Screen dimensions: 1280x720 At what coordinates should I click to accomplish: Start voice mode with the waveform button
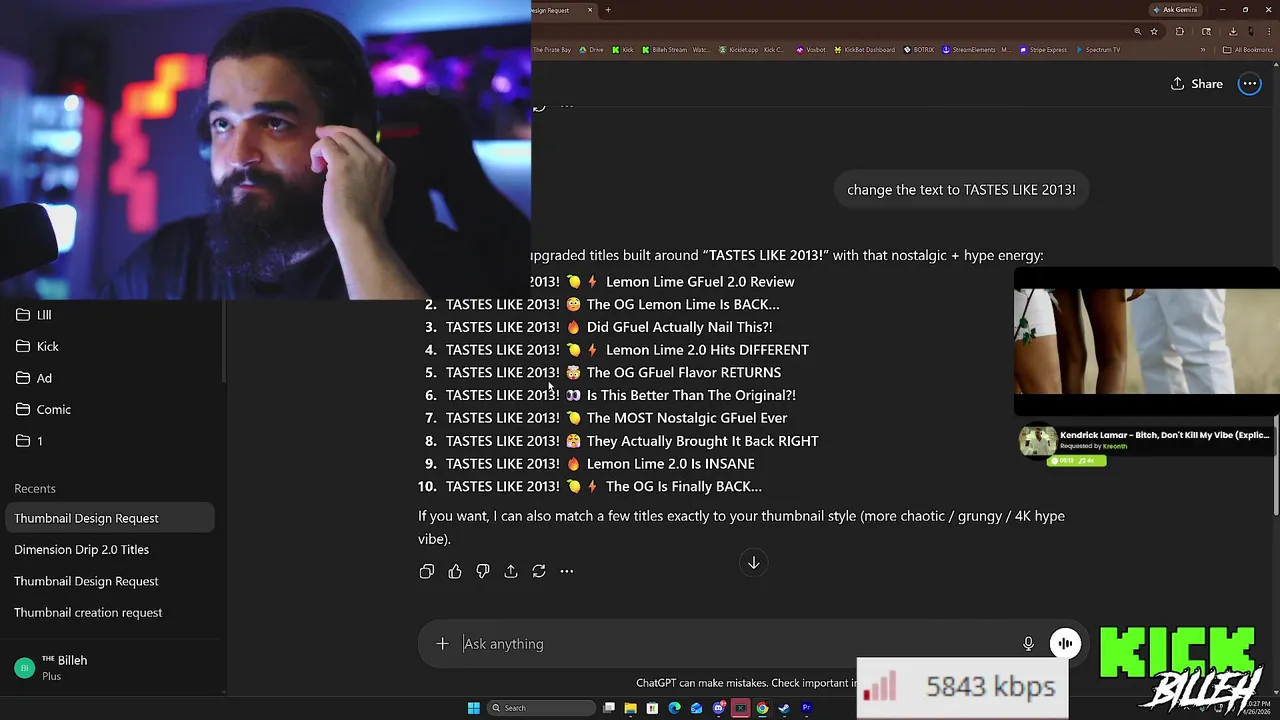coord(1065,644)
